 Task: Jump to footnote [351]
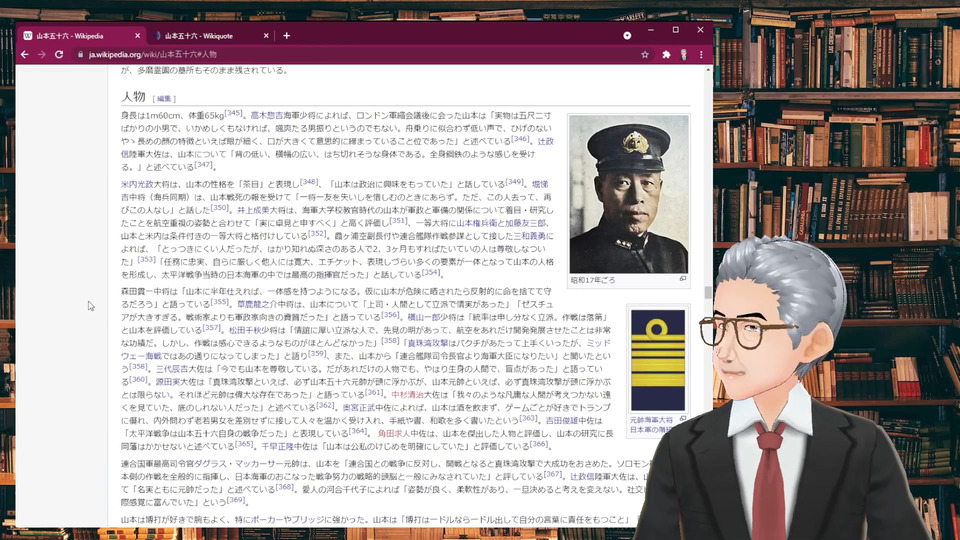399,220
